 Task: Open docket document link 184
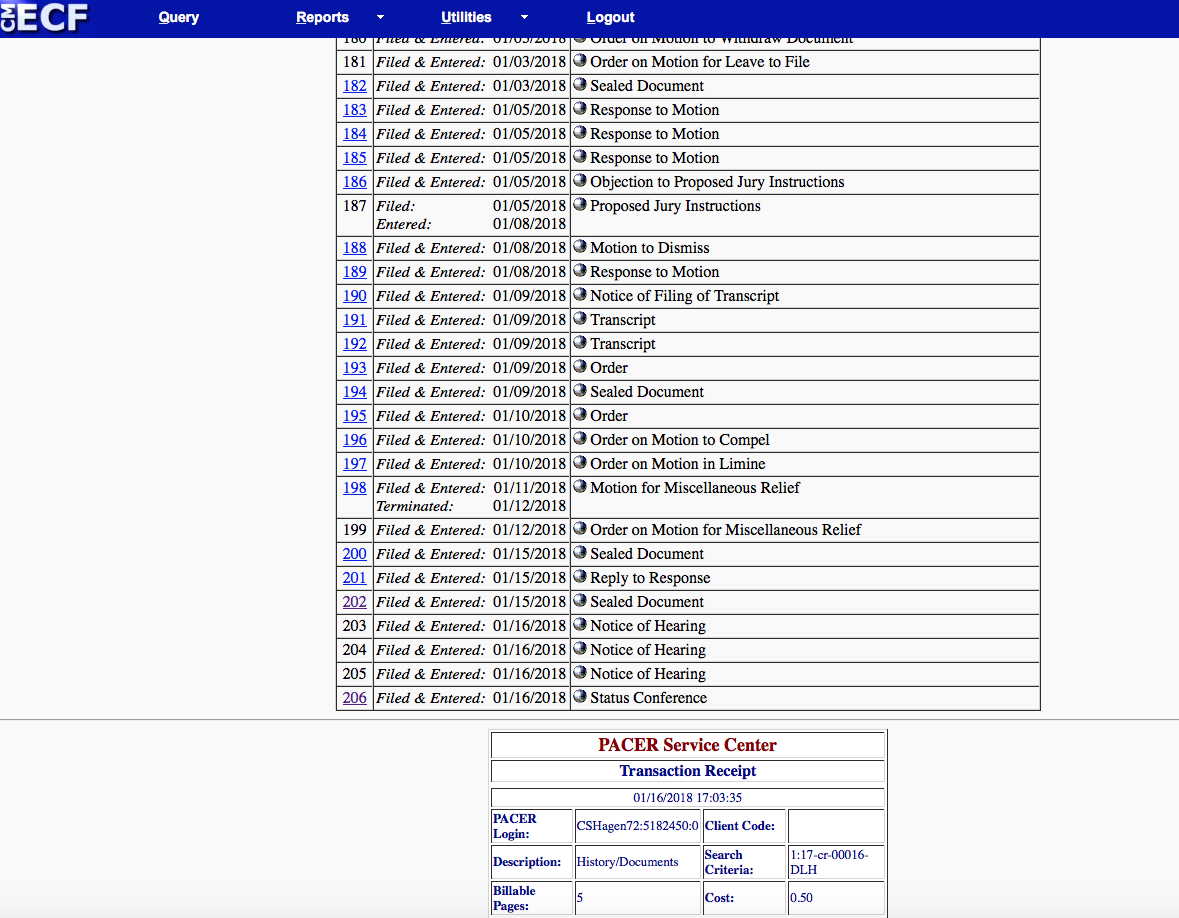point(355,134)
